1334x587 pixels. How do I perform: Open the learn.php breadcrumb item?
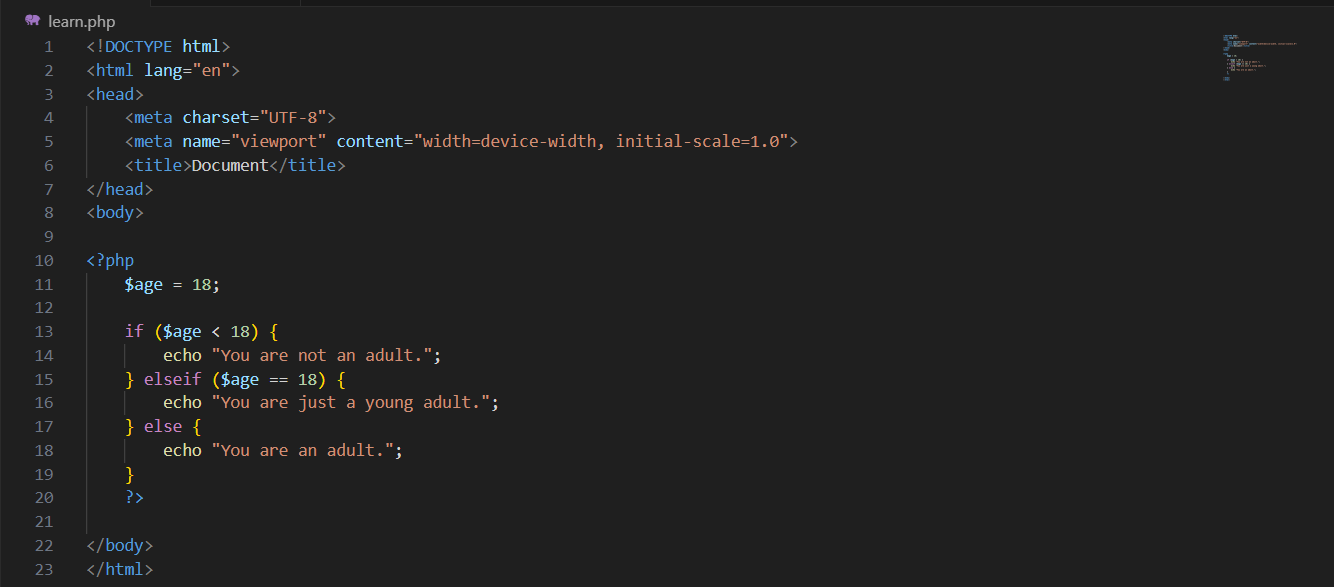coord(81,21)
